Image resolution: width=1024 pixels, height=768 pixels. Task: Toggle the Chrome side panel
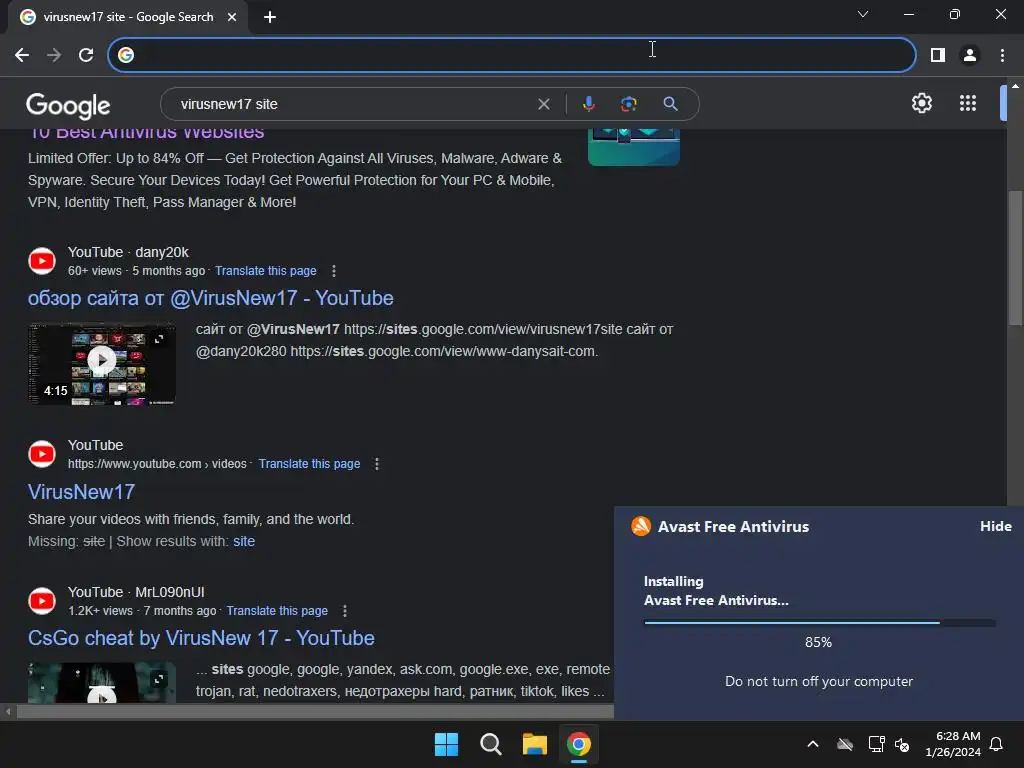[x=938, y=55]
